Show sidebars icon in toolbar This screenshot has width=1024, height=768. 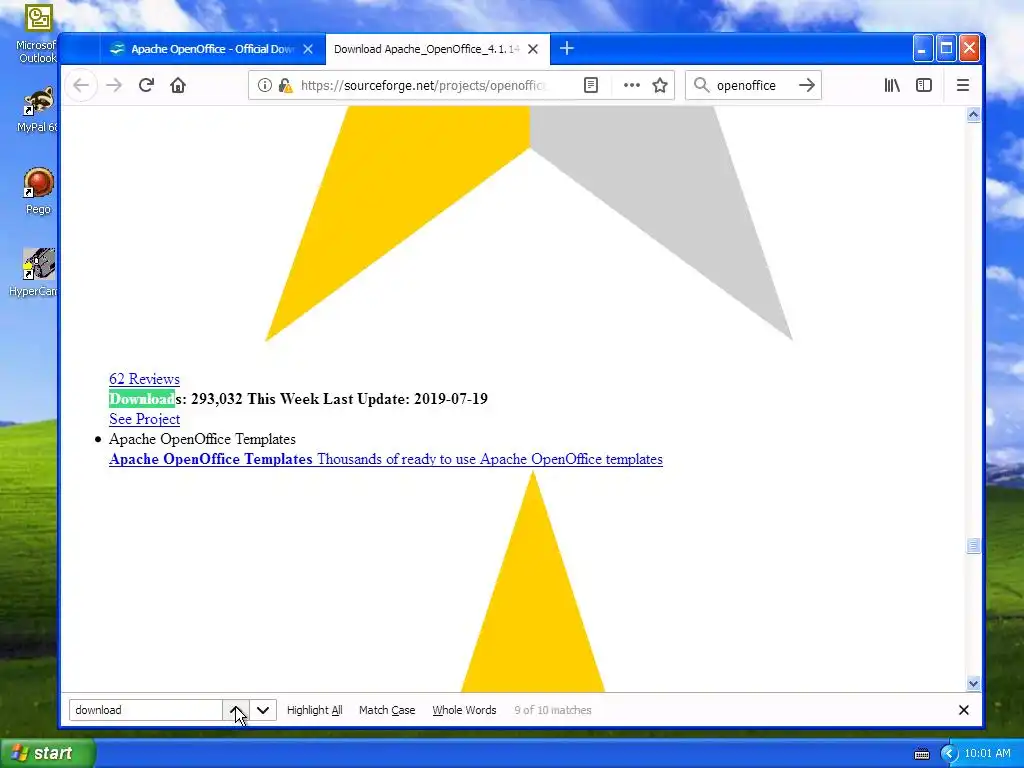pyautogui.click(x=923, y=85)
